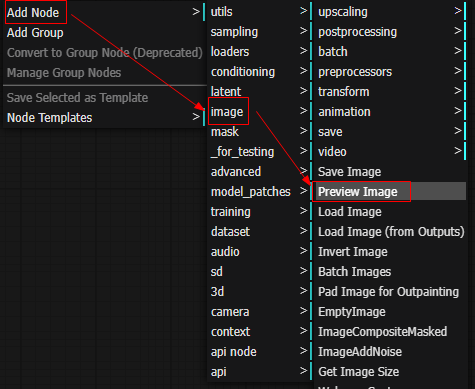Expand the transform submenu
This screenshot has height=389, width=475.
391,92
